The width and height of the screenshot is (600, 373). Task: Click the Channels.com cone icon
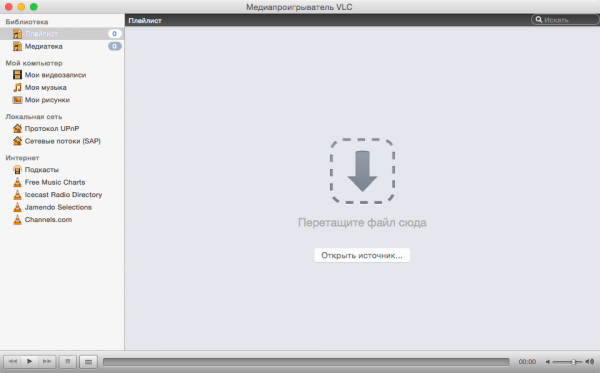click(x=17, y=220)
